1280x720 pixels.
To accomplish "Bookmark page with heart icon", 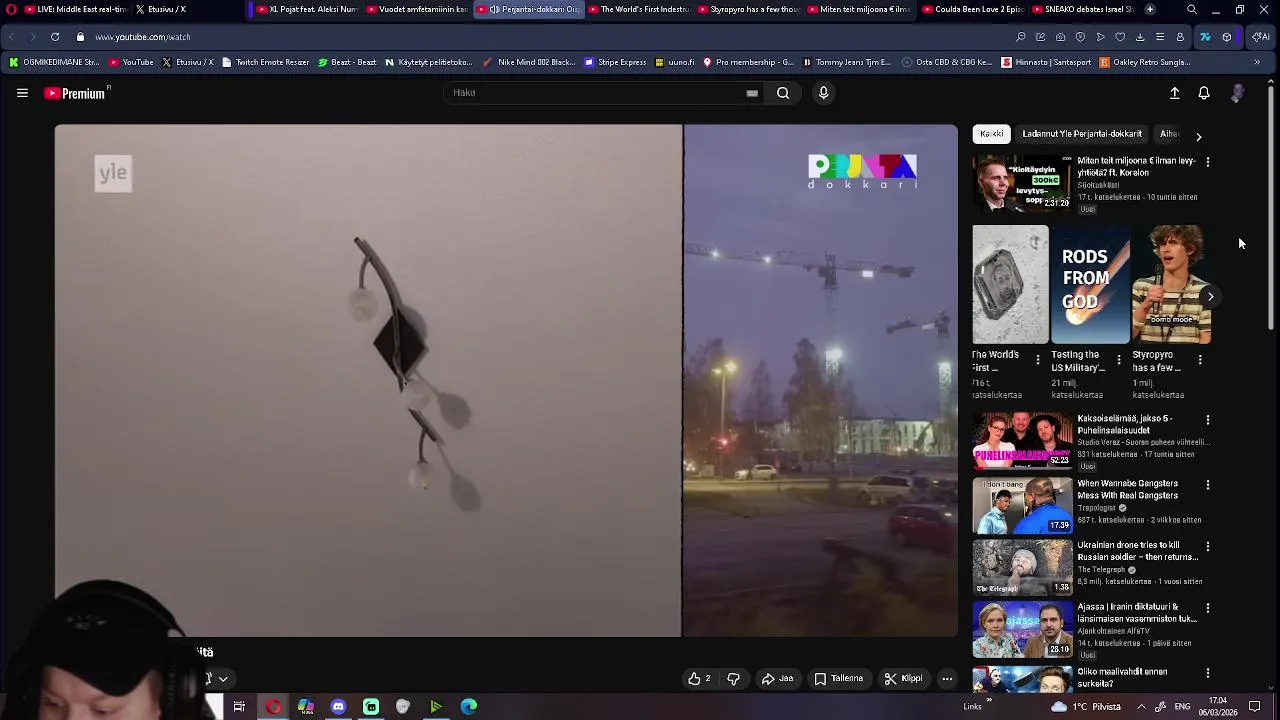I will pyautogui.click(x=1120, y=37).
